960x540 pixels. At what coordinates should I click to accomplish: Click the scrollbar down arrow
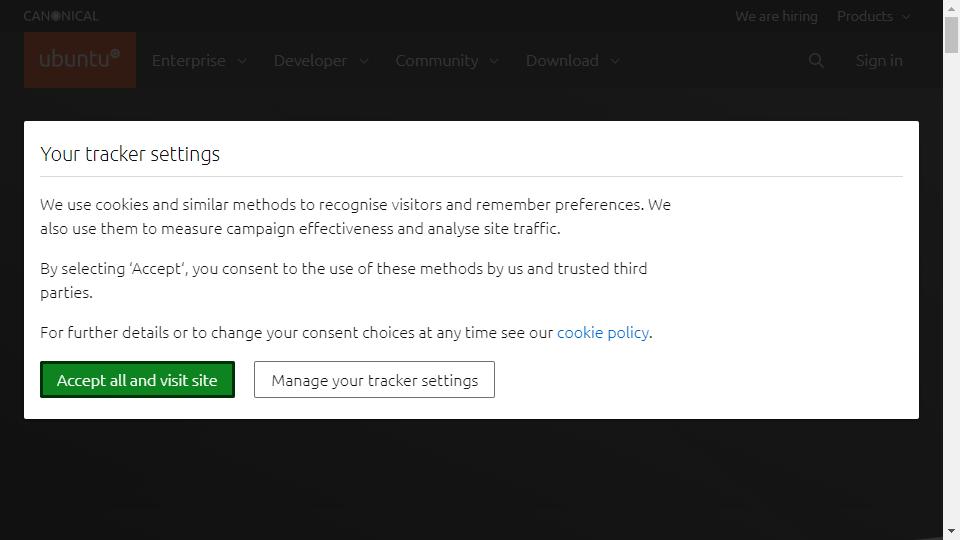pyautogui.click(x=951, y=531)
